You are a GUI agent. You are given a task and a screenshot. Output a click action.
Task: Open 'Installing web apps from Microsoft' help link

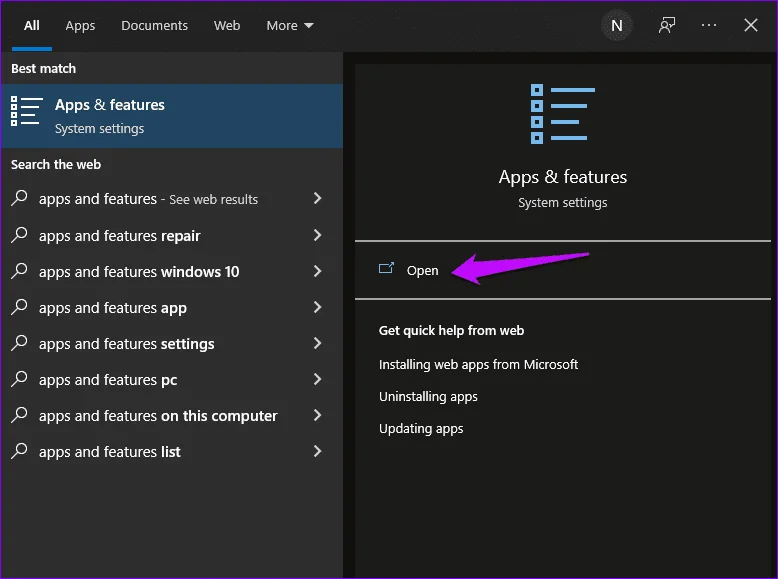(478, 365)
